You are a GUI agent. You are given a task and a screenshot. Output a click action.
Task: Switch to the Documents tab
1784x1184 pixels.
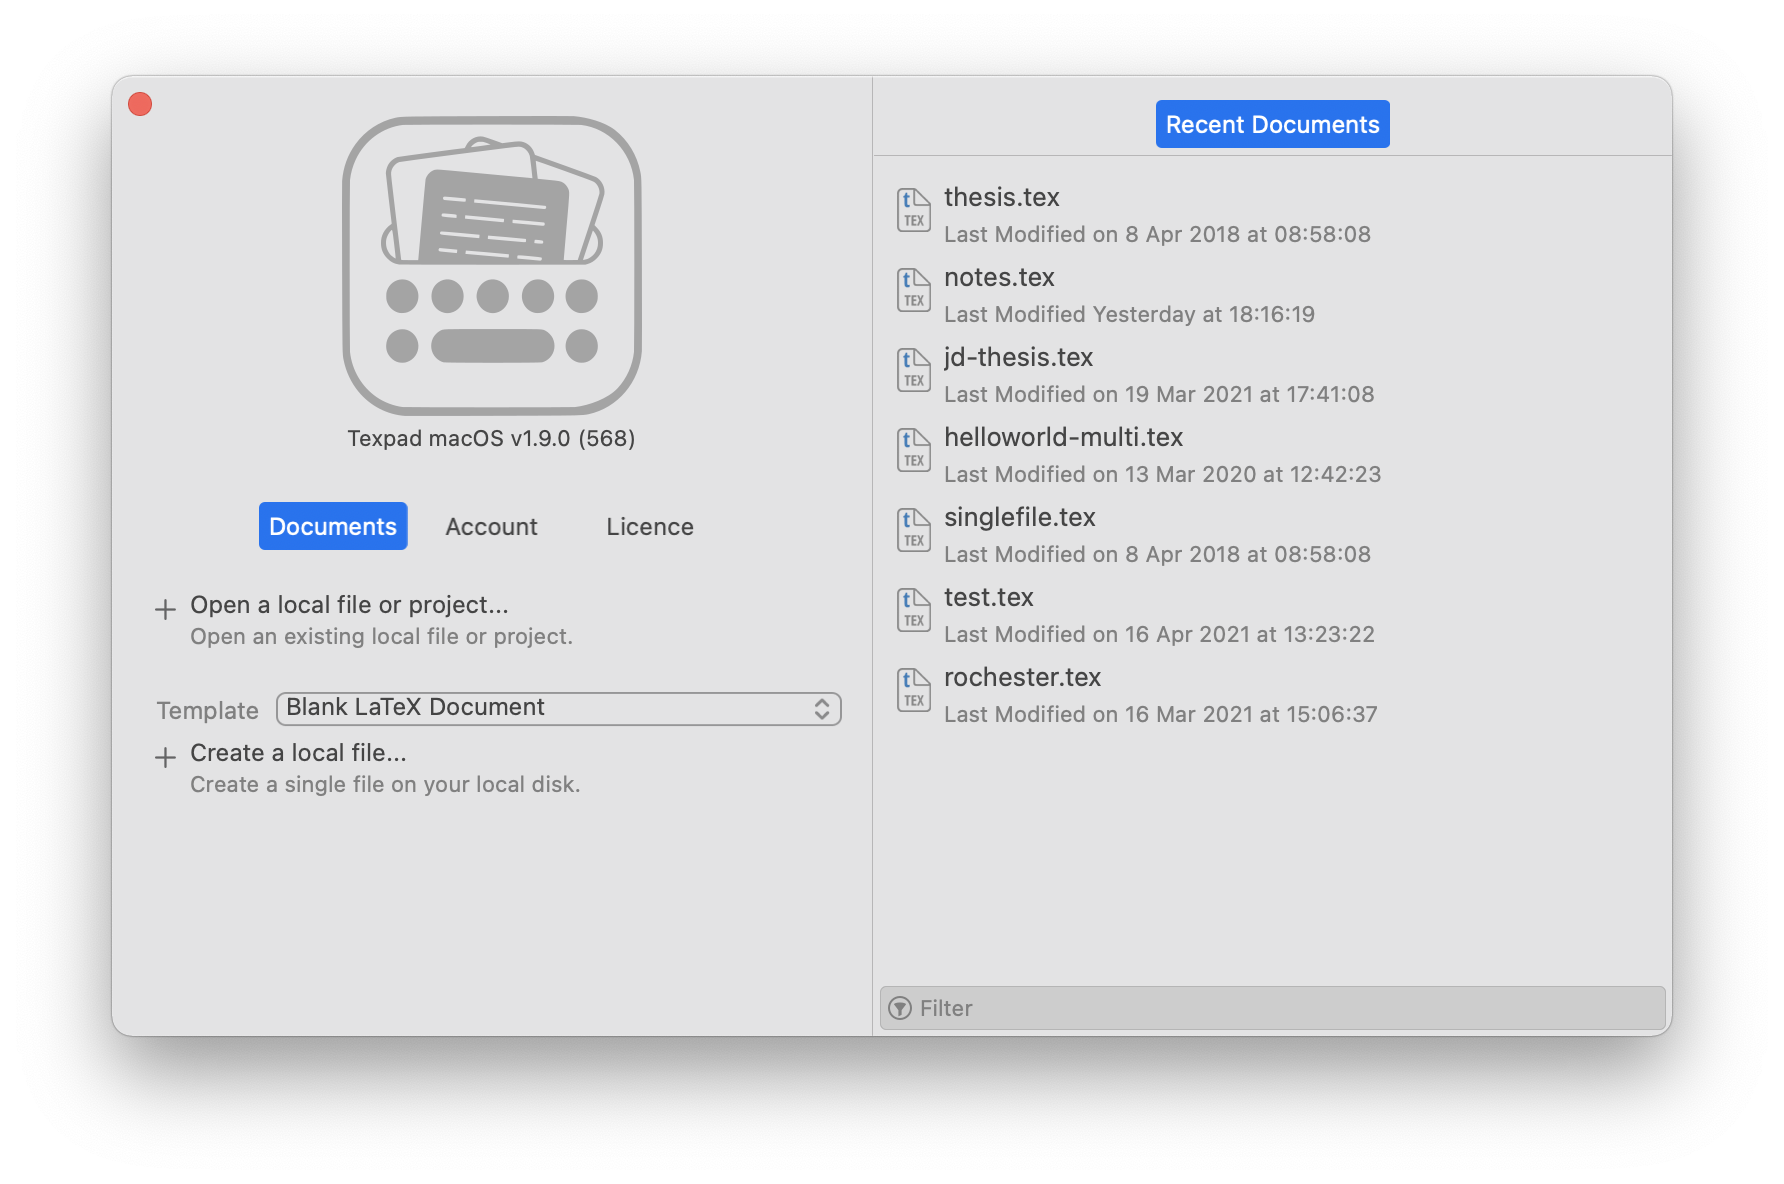[x=333, y=526]
